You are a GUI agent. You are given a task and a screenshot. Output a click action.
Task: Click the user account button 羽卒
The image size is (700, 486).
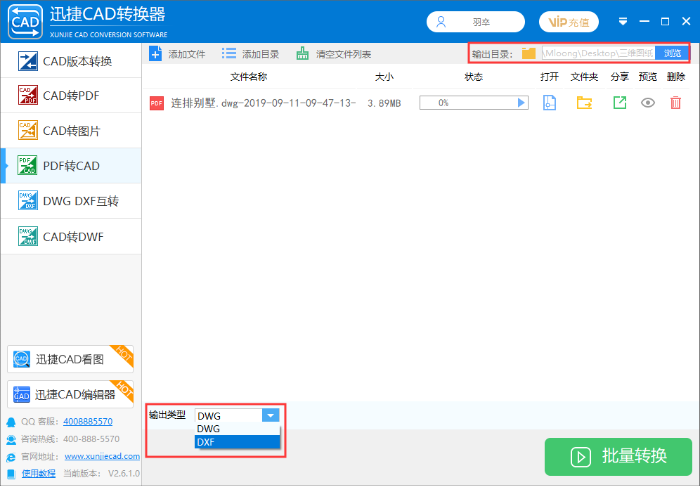tap(475, 22)
